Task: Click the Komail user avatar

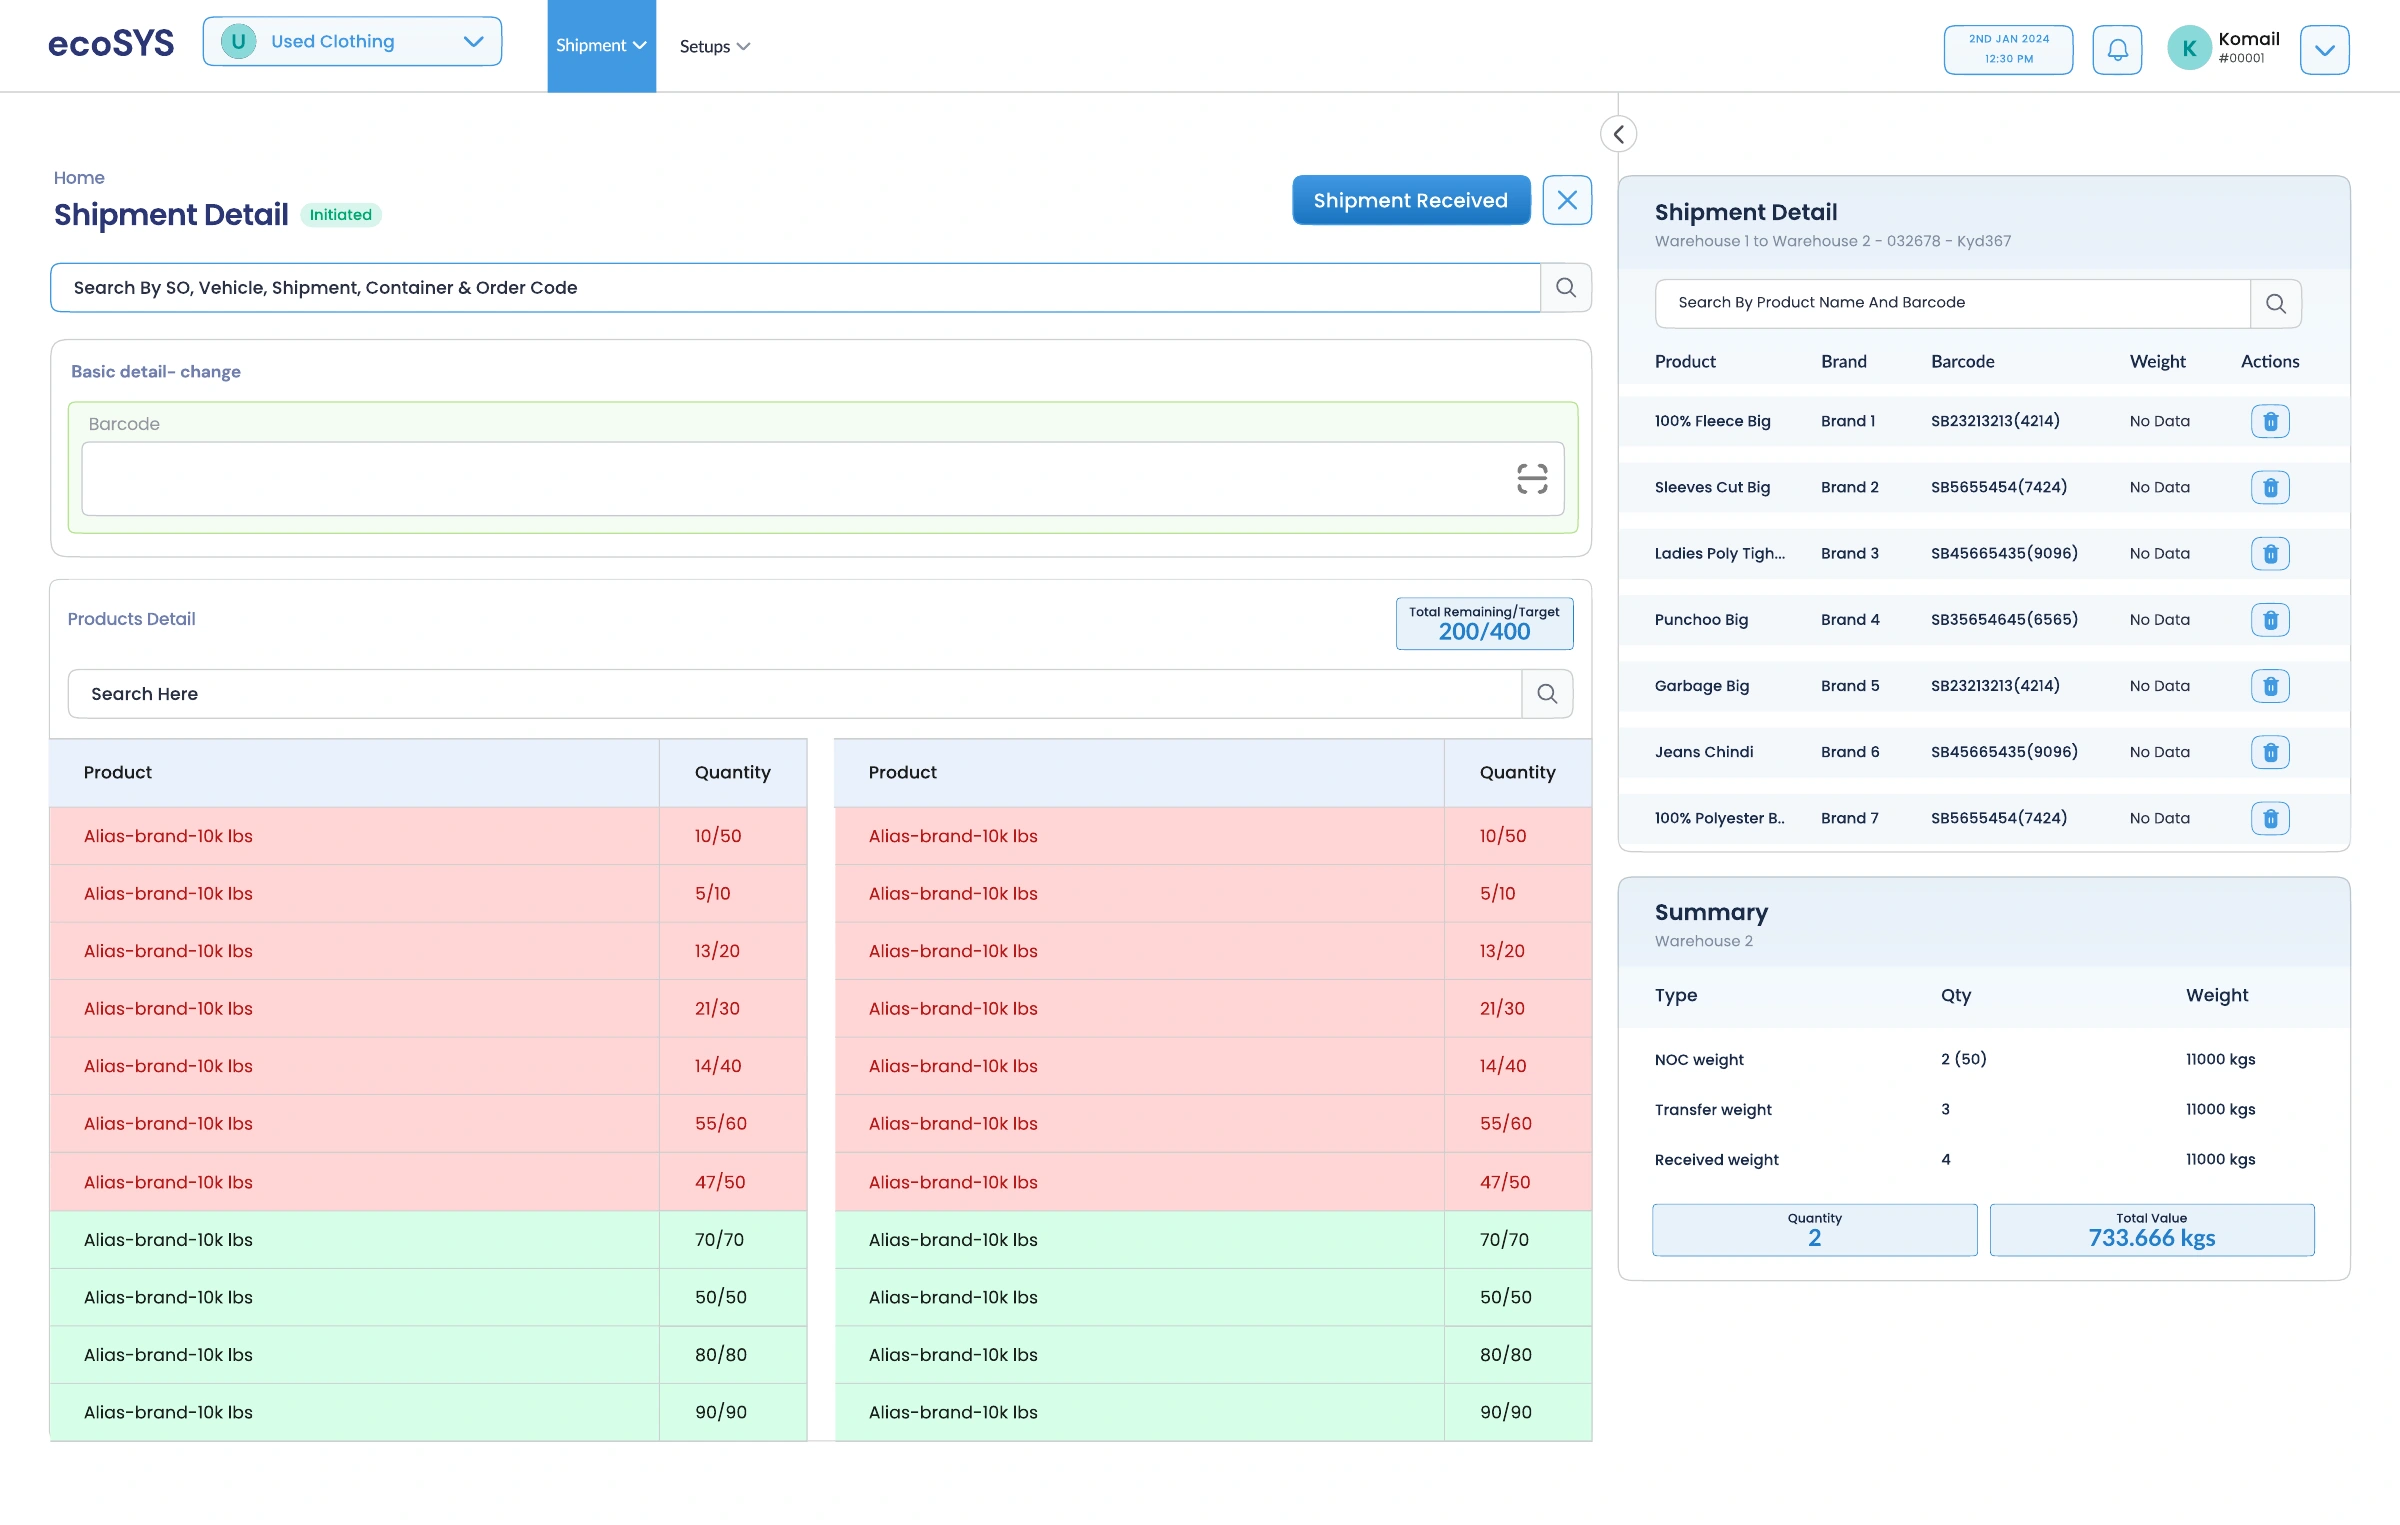Action: 2189,48
